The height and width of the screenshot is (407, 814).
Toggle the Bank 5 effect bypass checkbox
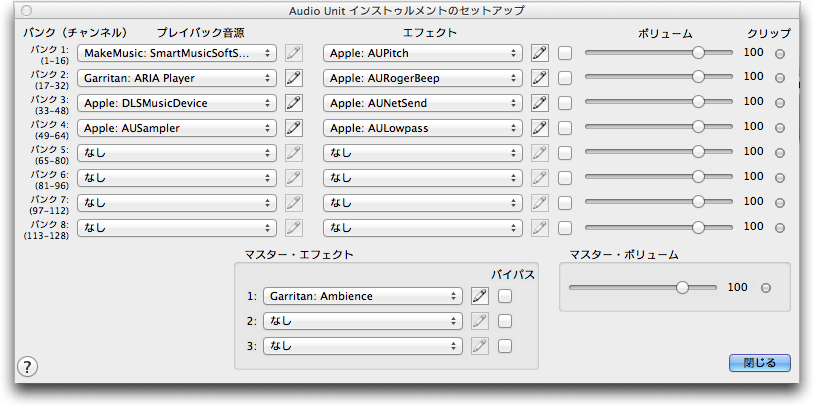click(565, 153)
